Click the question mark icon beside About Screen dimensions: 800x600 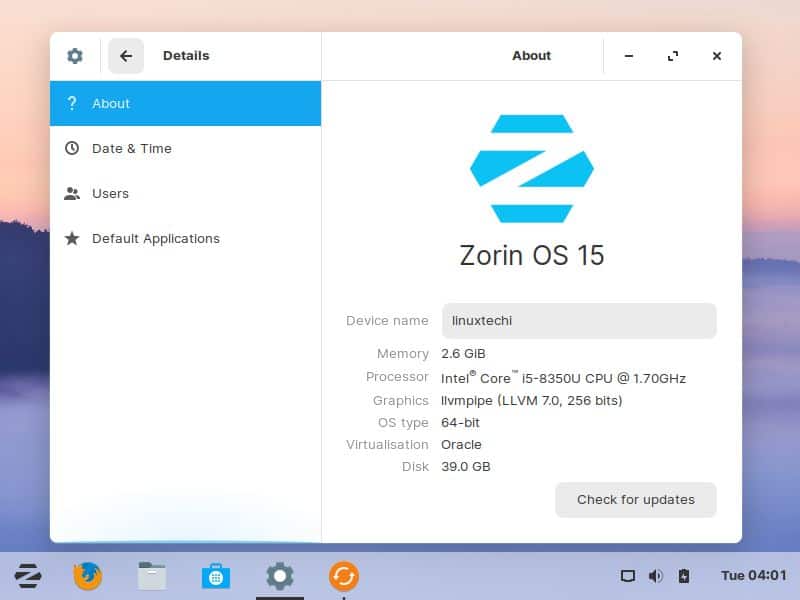[72, 103]
